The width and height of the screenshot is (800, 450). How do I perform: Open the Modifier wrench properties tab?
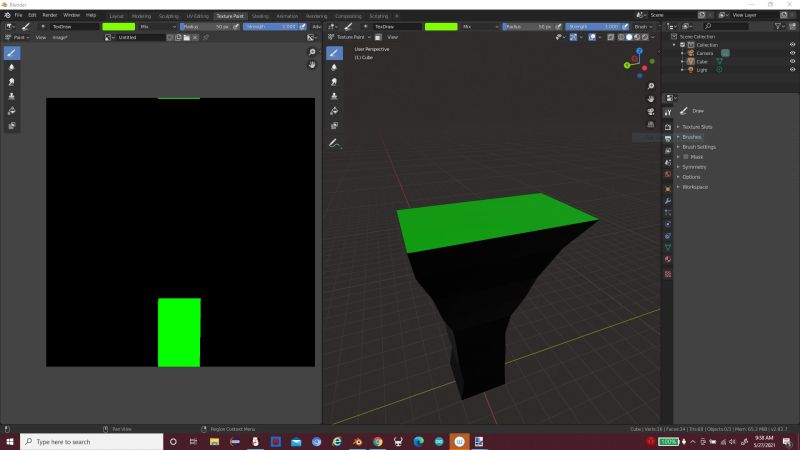pos(667,201)
